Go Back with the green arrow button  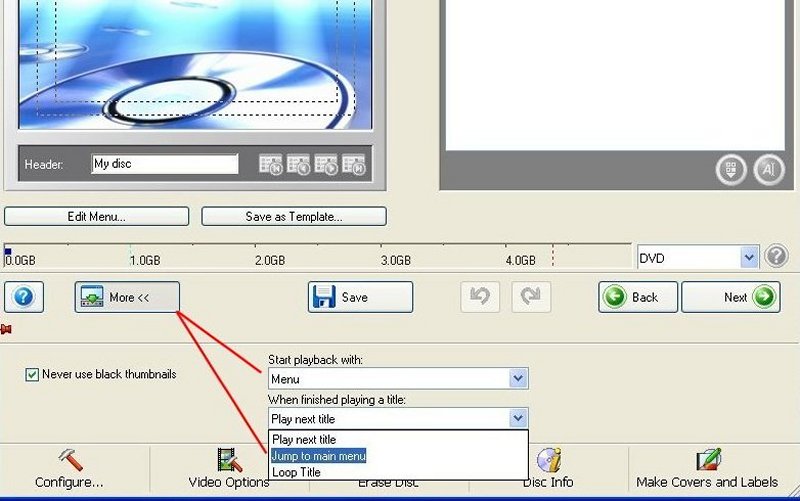(x=638, y=297)
